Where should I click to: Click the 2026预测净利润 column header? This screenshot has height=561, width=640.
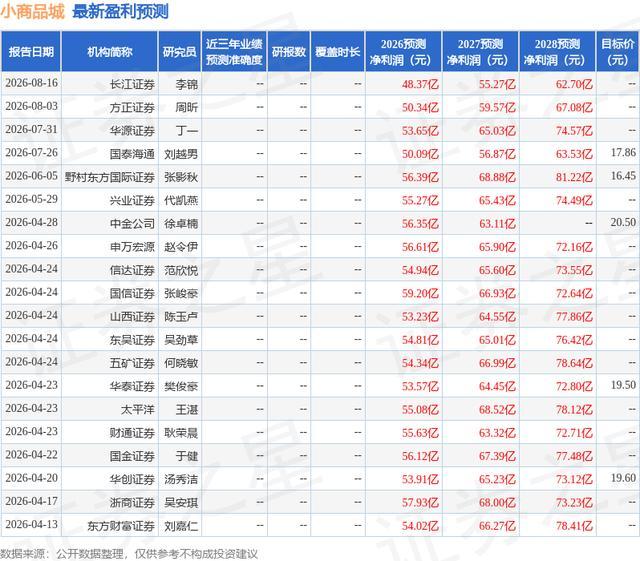403,52
